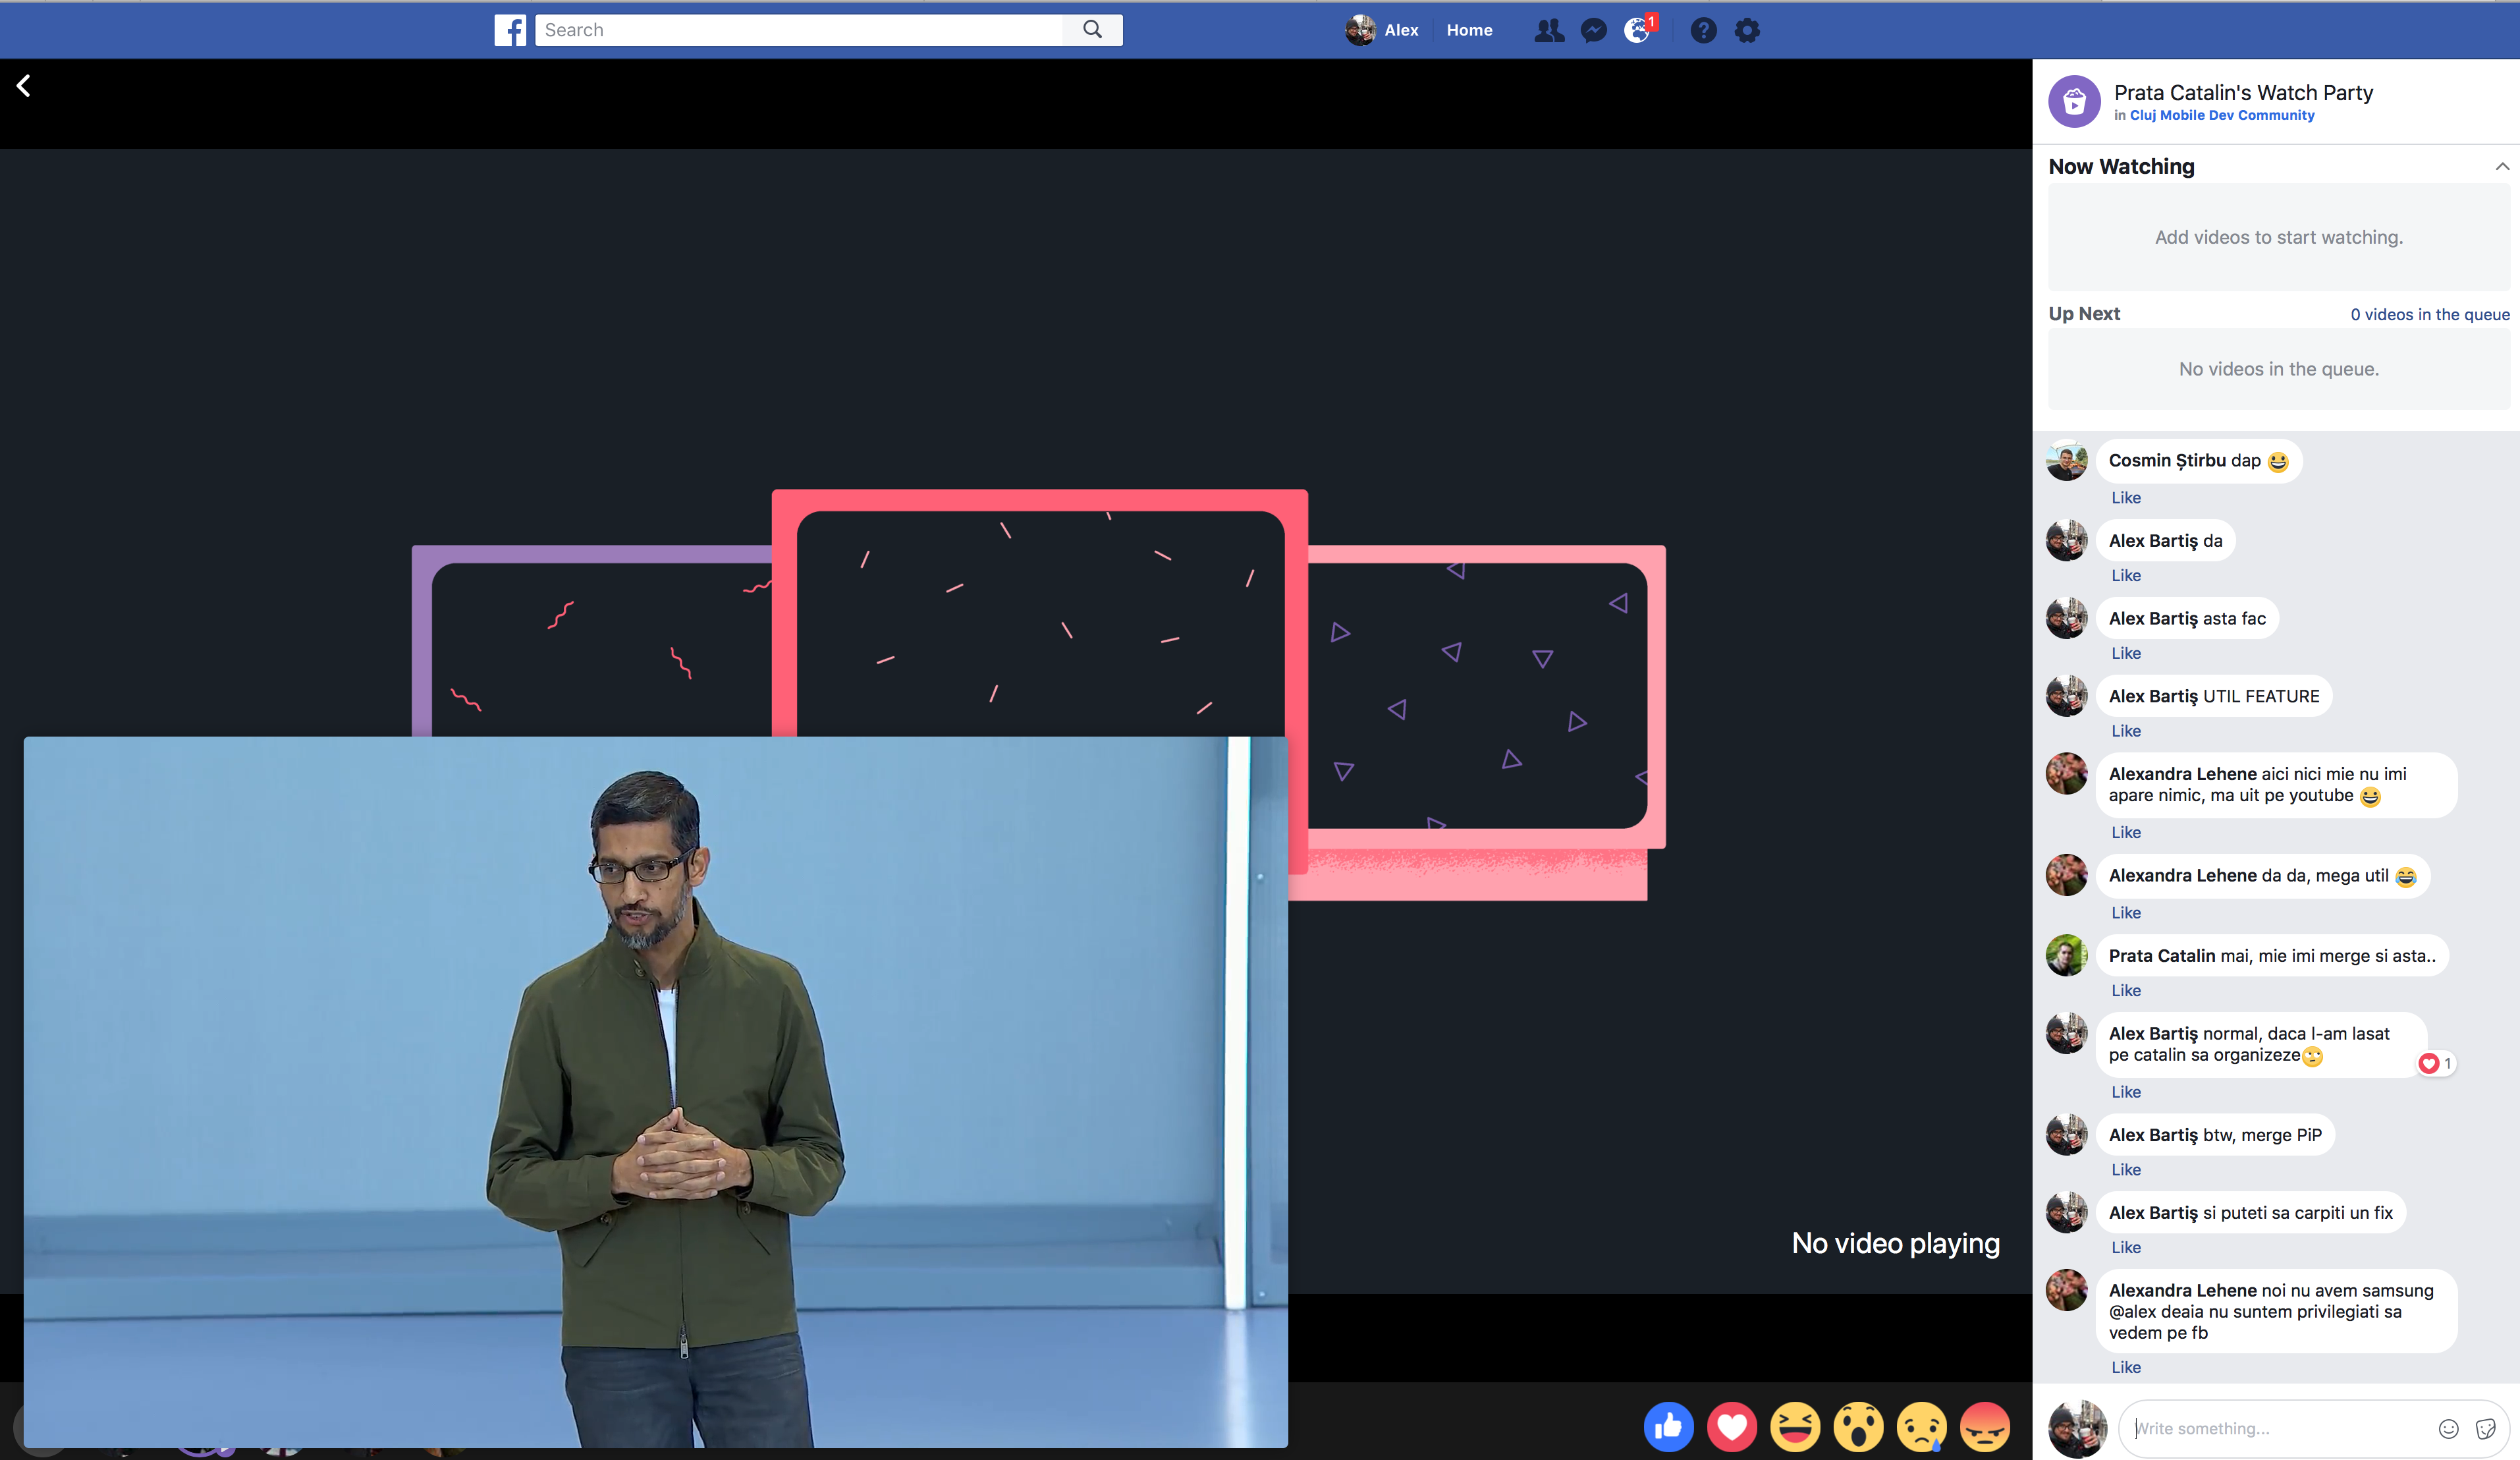Open Prata Catalin name link in comment
This screenshot has height=1460, width=2520.
point(2162,956)
